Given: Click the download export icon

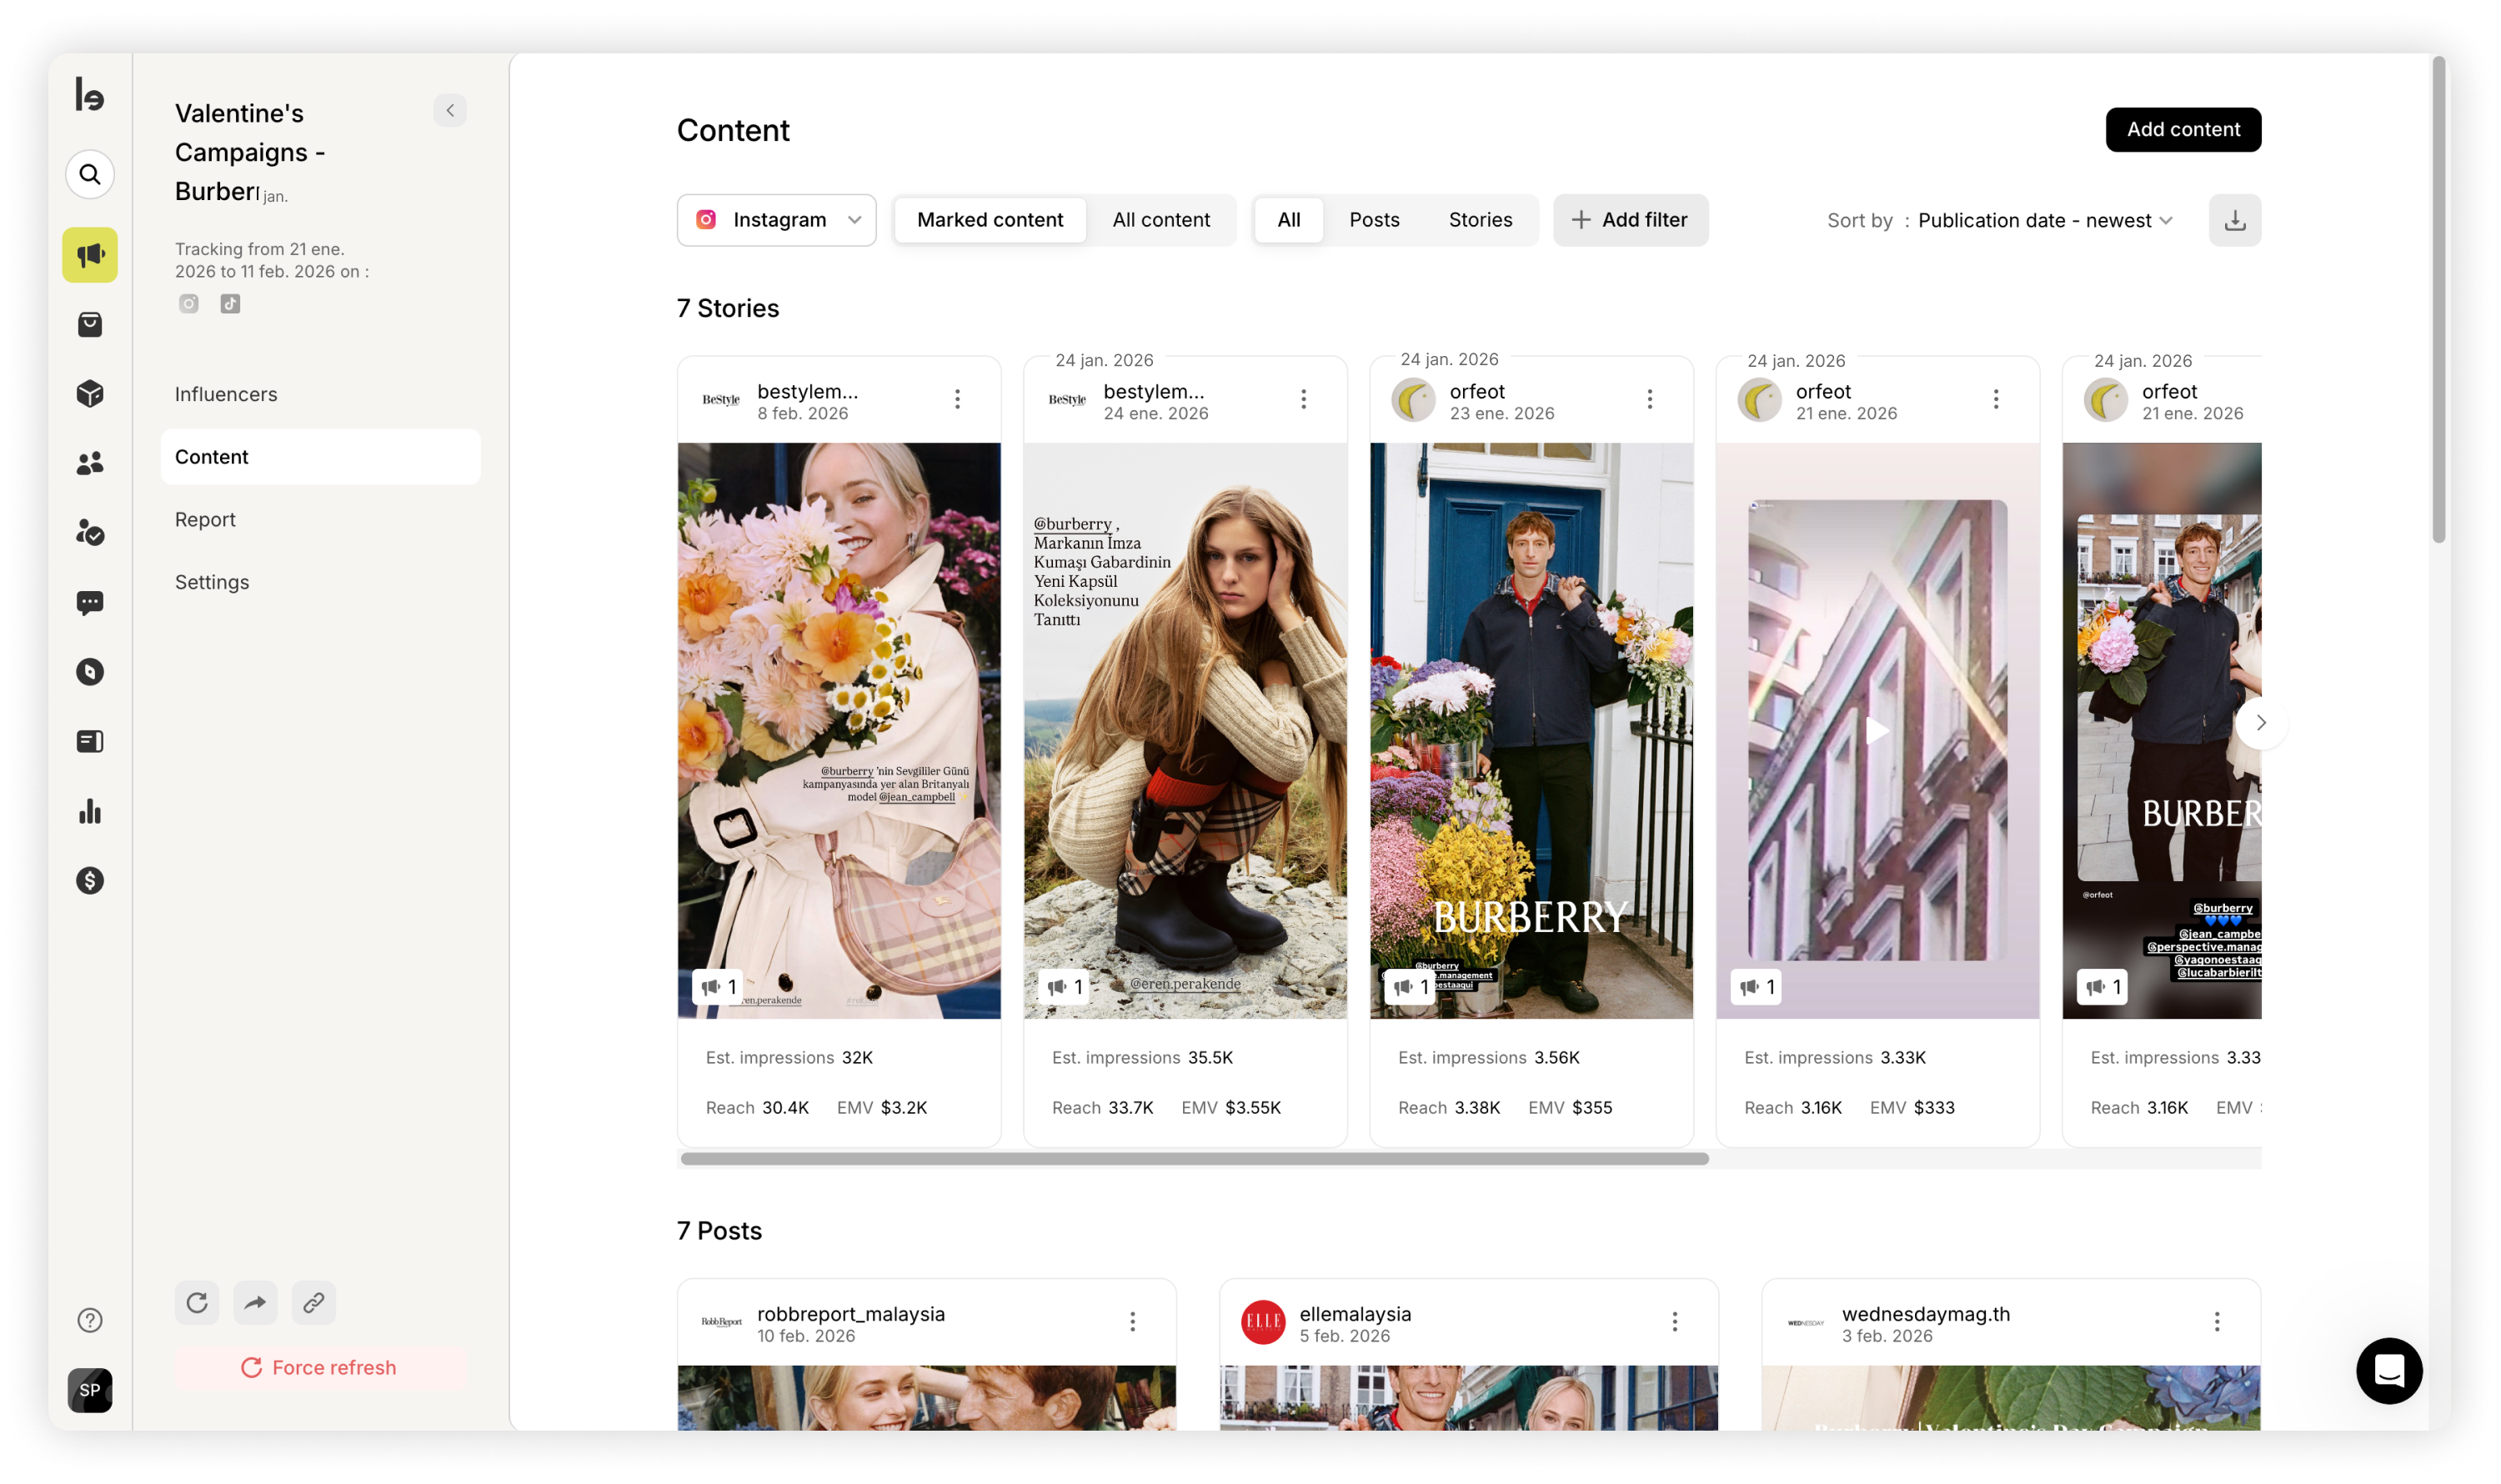Looking at the screenshot, I should point(2234,221).
